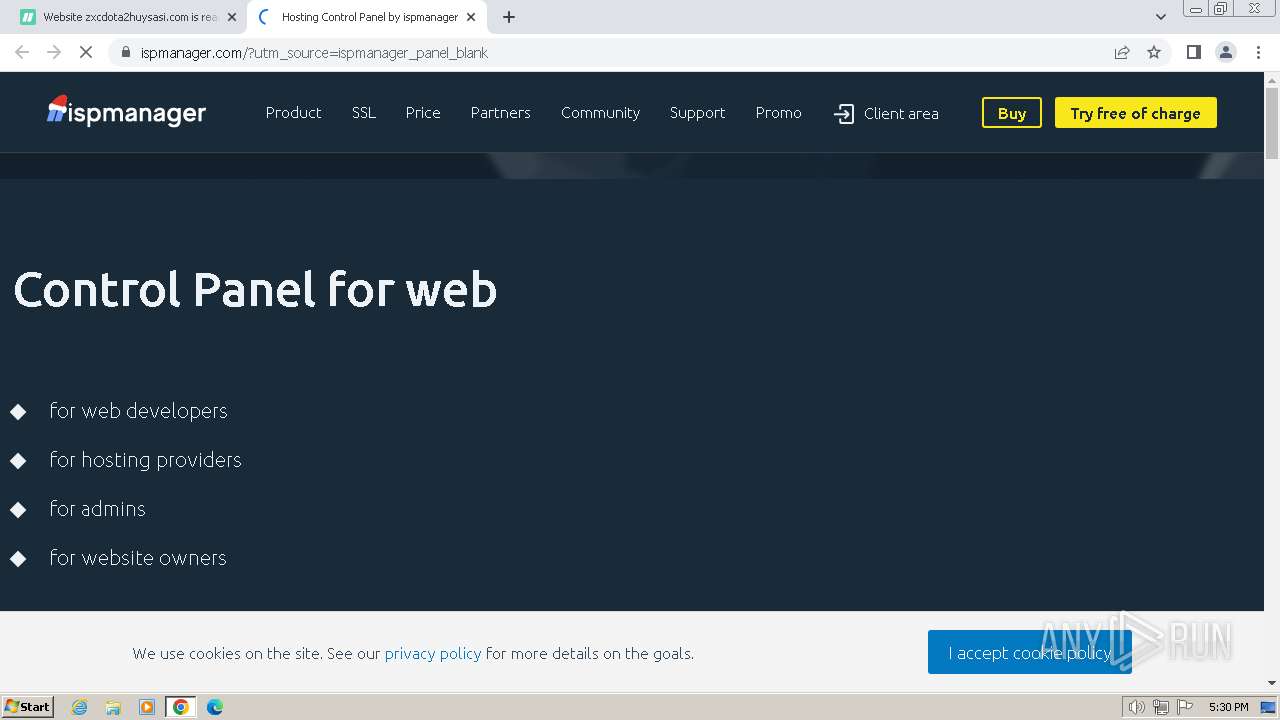1280x720 pixels.
Task: Click 'for admins' list item
Action: (97, 509)
